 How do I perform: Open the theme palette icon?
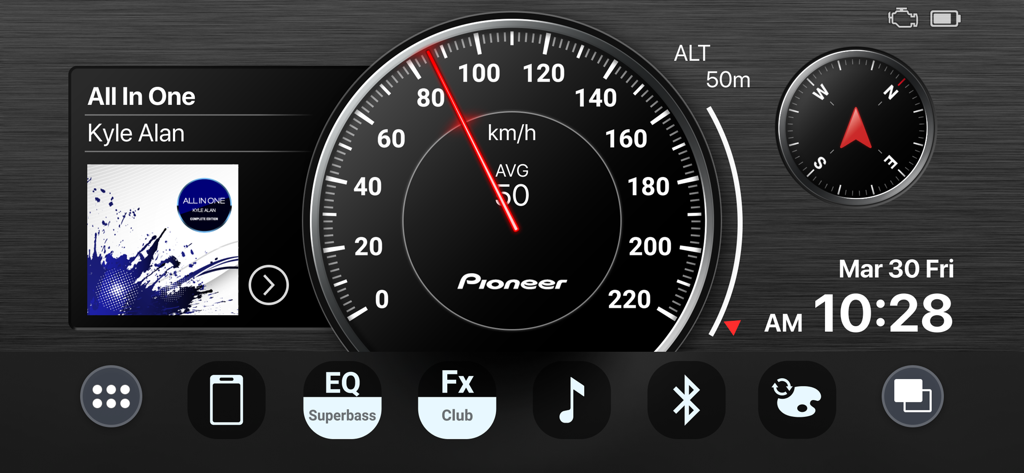click(x=797, y=400)
